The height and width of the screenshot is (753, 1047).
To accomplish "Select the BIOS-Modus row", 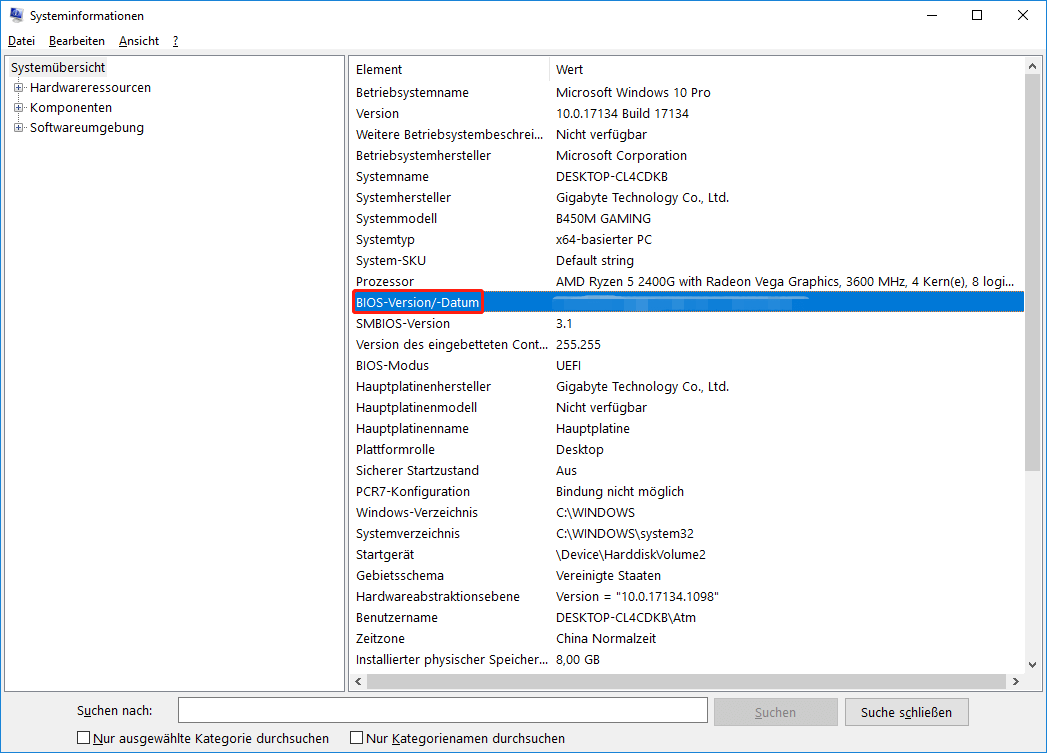I will pos(687,366).
